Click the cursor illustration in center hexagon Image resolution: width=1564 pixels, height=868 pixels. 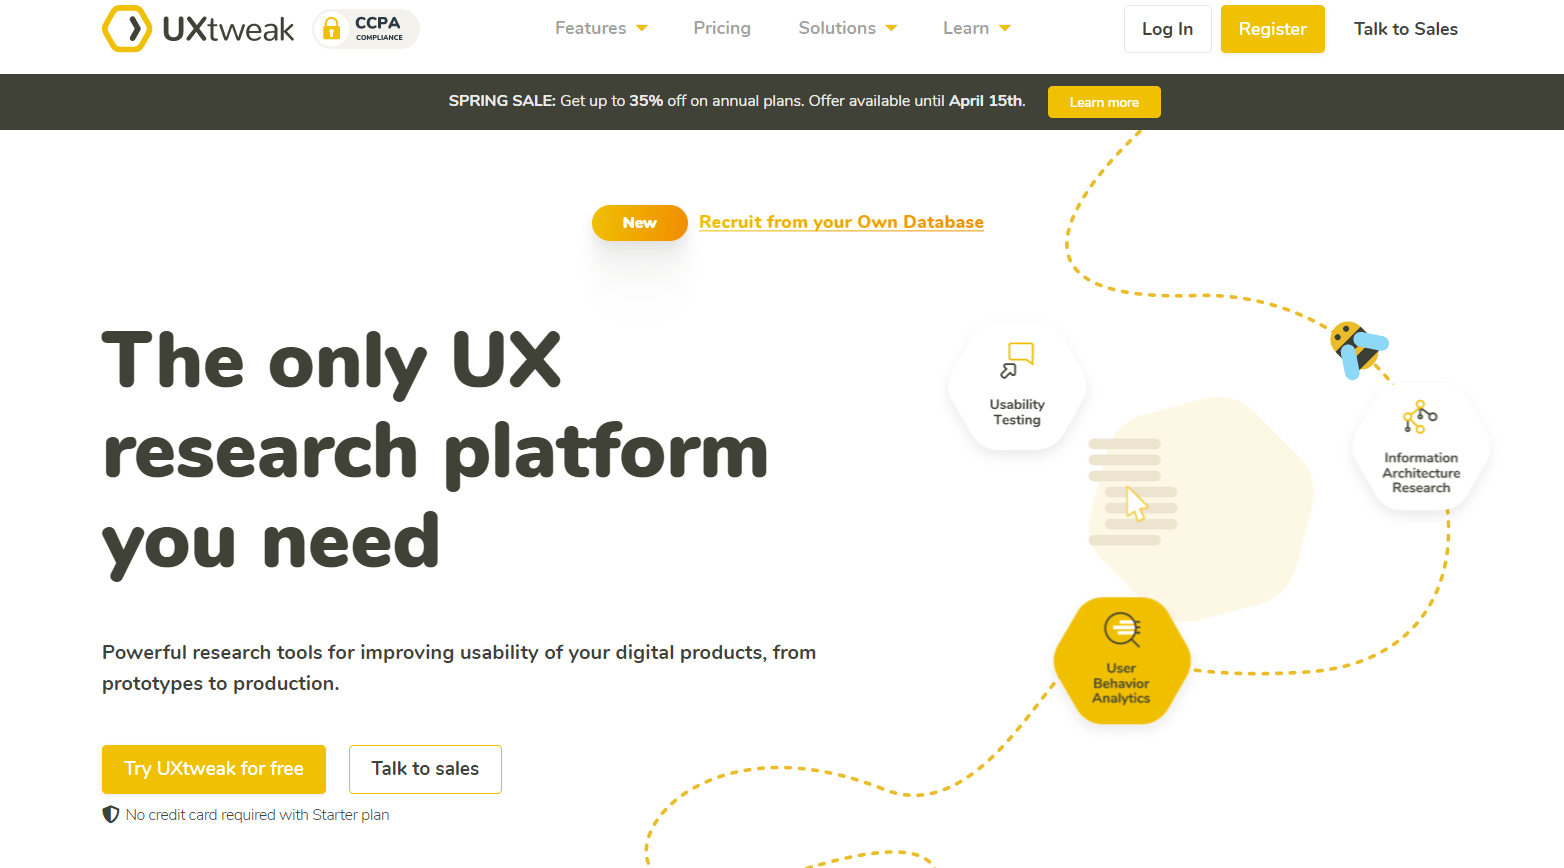(1137, 503)
